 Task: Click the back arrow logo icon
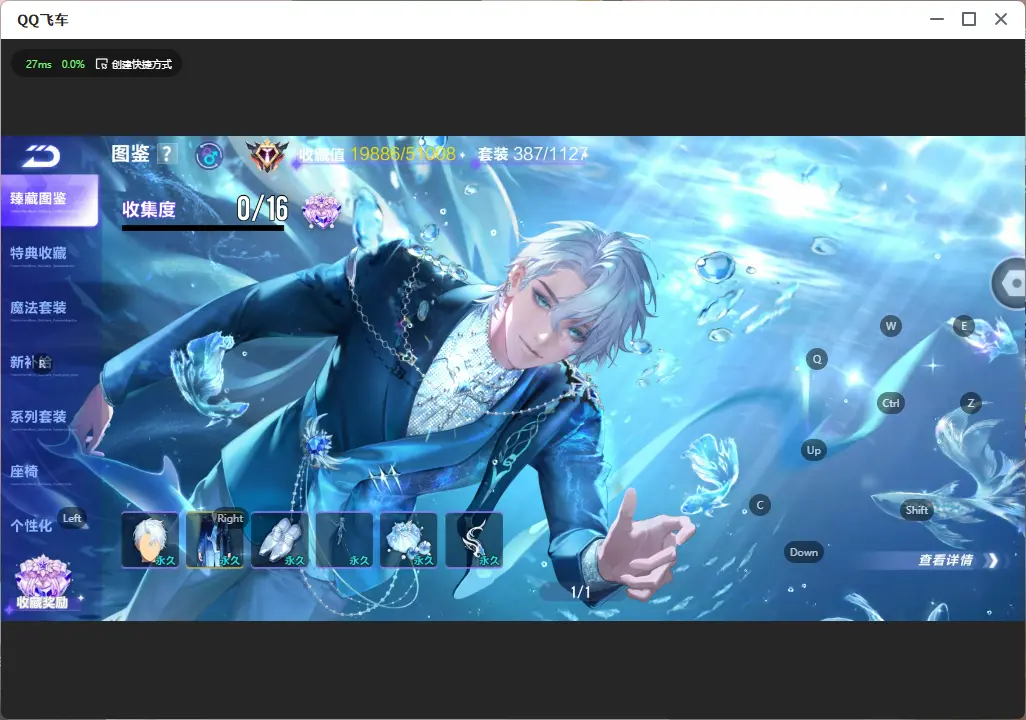tap(42, 156)
